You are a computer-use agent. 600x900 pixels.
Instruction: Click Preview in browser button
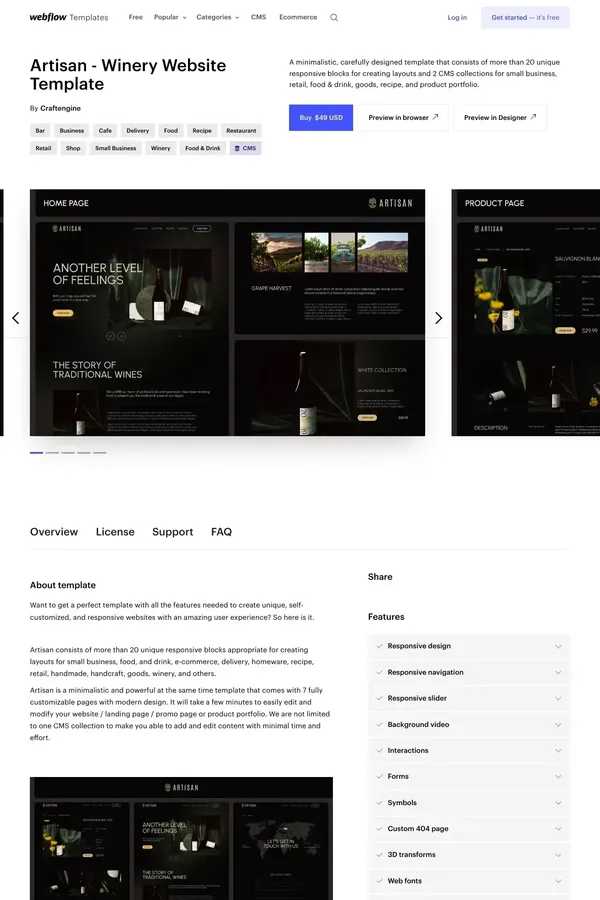coord(403,118)
